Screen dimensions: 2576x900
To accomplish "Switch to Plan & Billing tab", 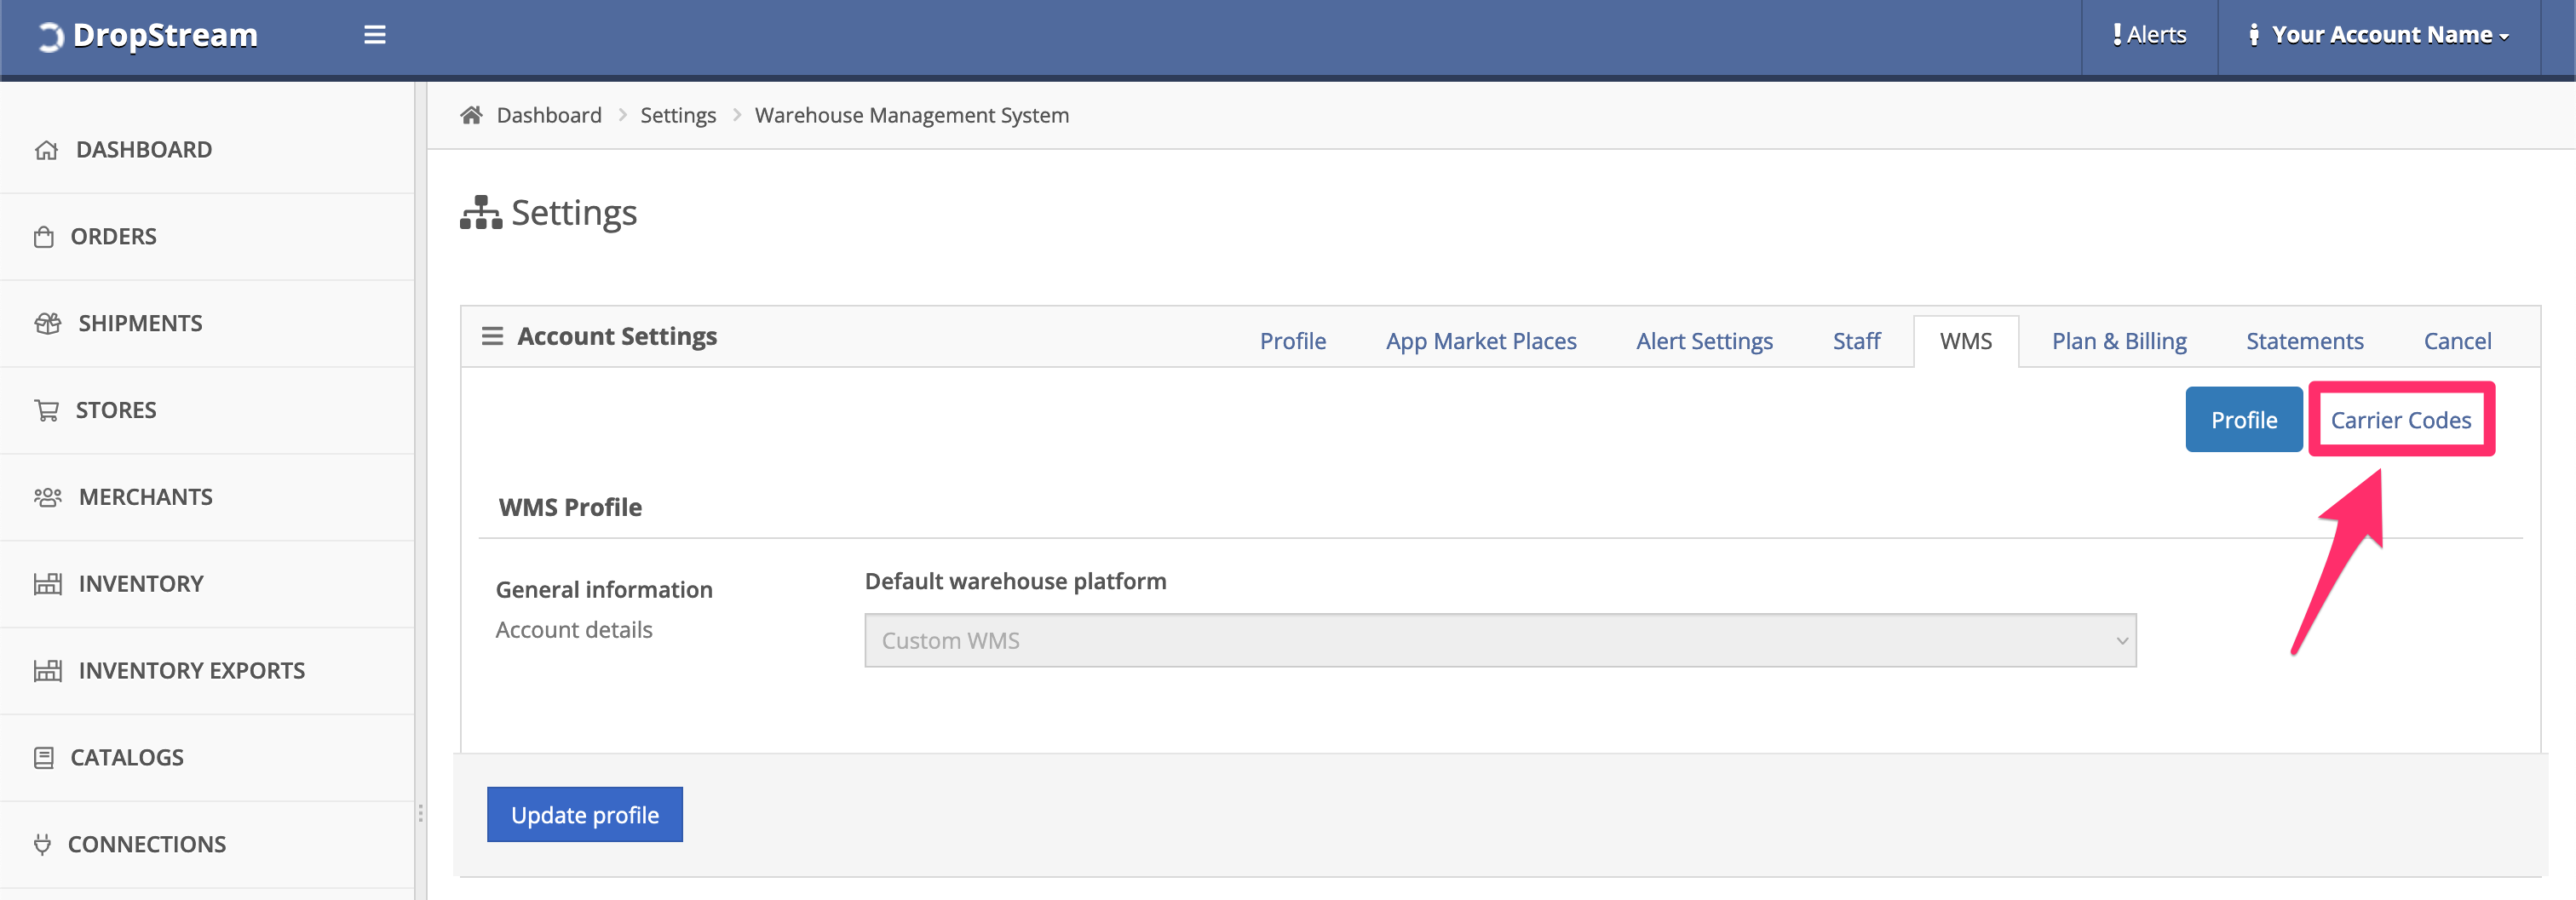I will point(2119,341).
